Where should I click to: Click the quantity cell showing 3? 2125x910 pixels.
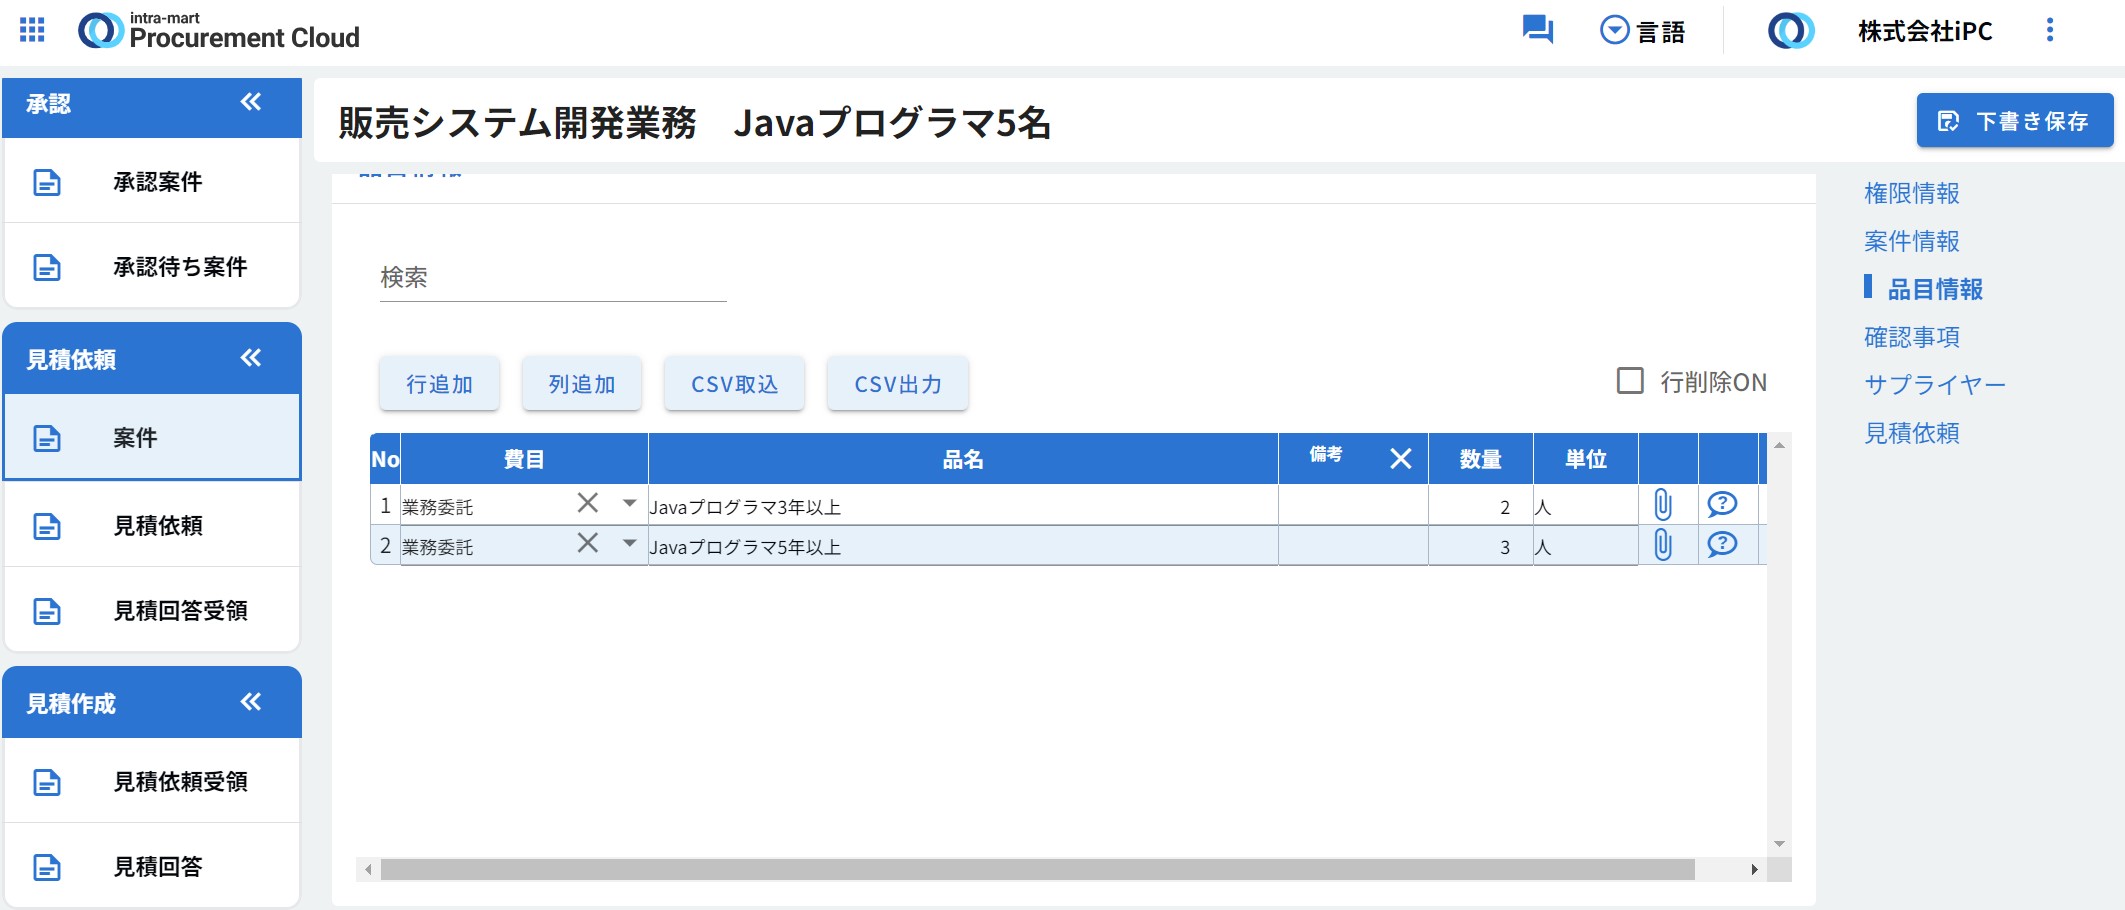1480,546
